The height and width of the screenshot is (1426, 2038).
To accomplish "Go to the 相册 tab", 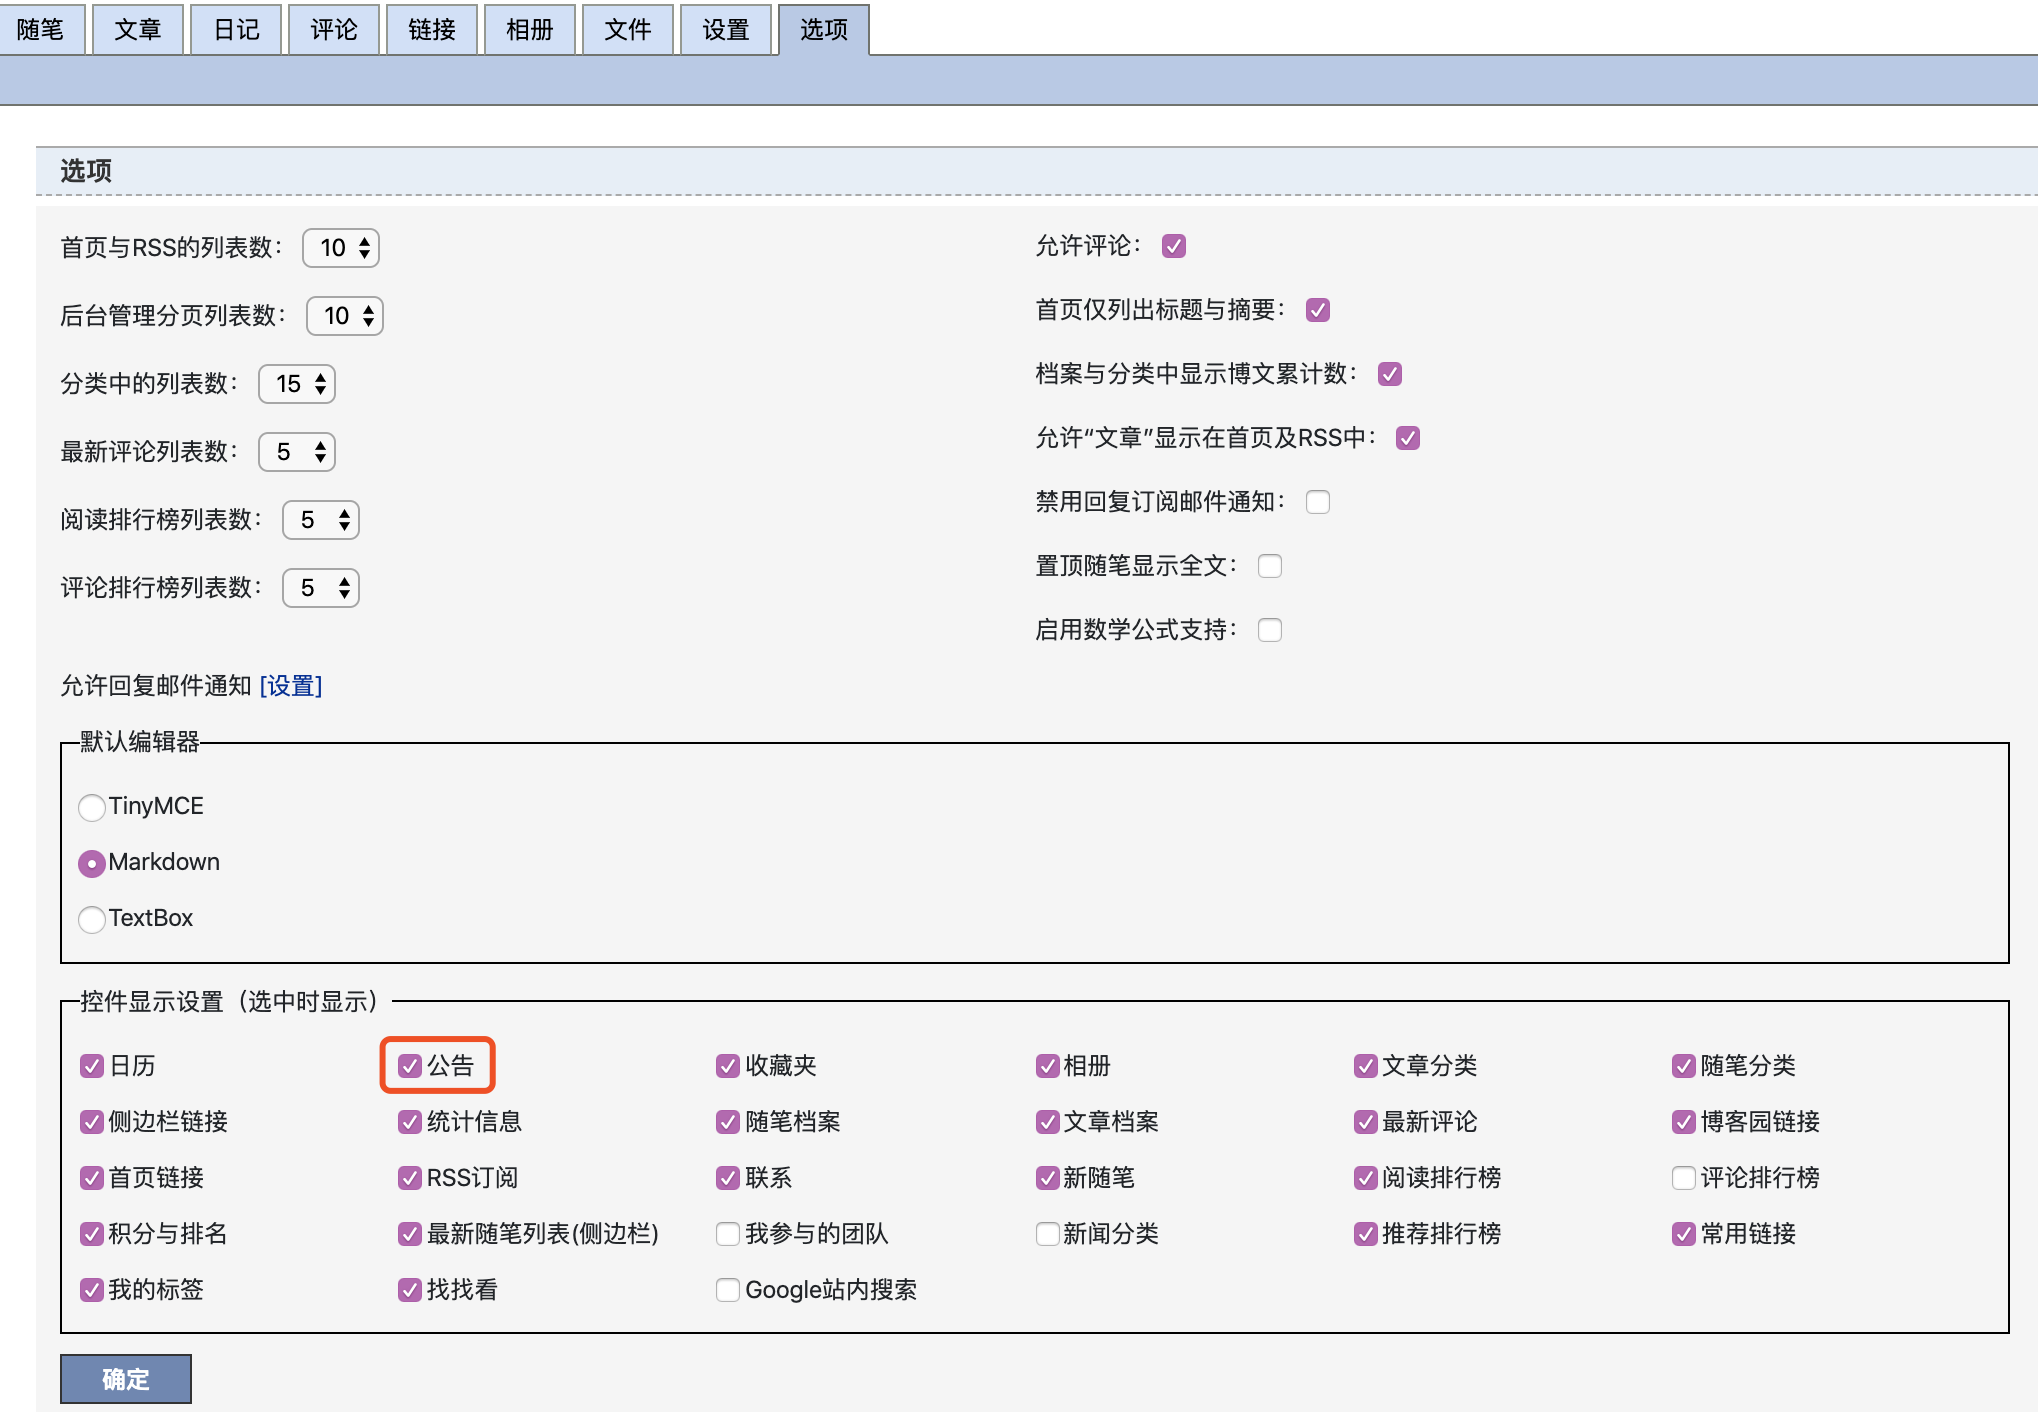I will click(x=529, y=30).
